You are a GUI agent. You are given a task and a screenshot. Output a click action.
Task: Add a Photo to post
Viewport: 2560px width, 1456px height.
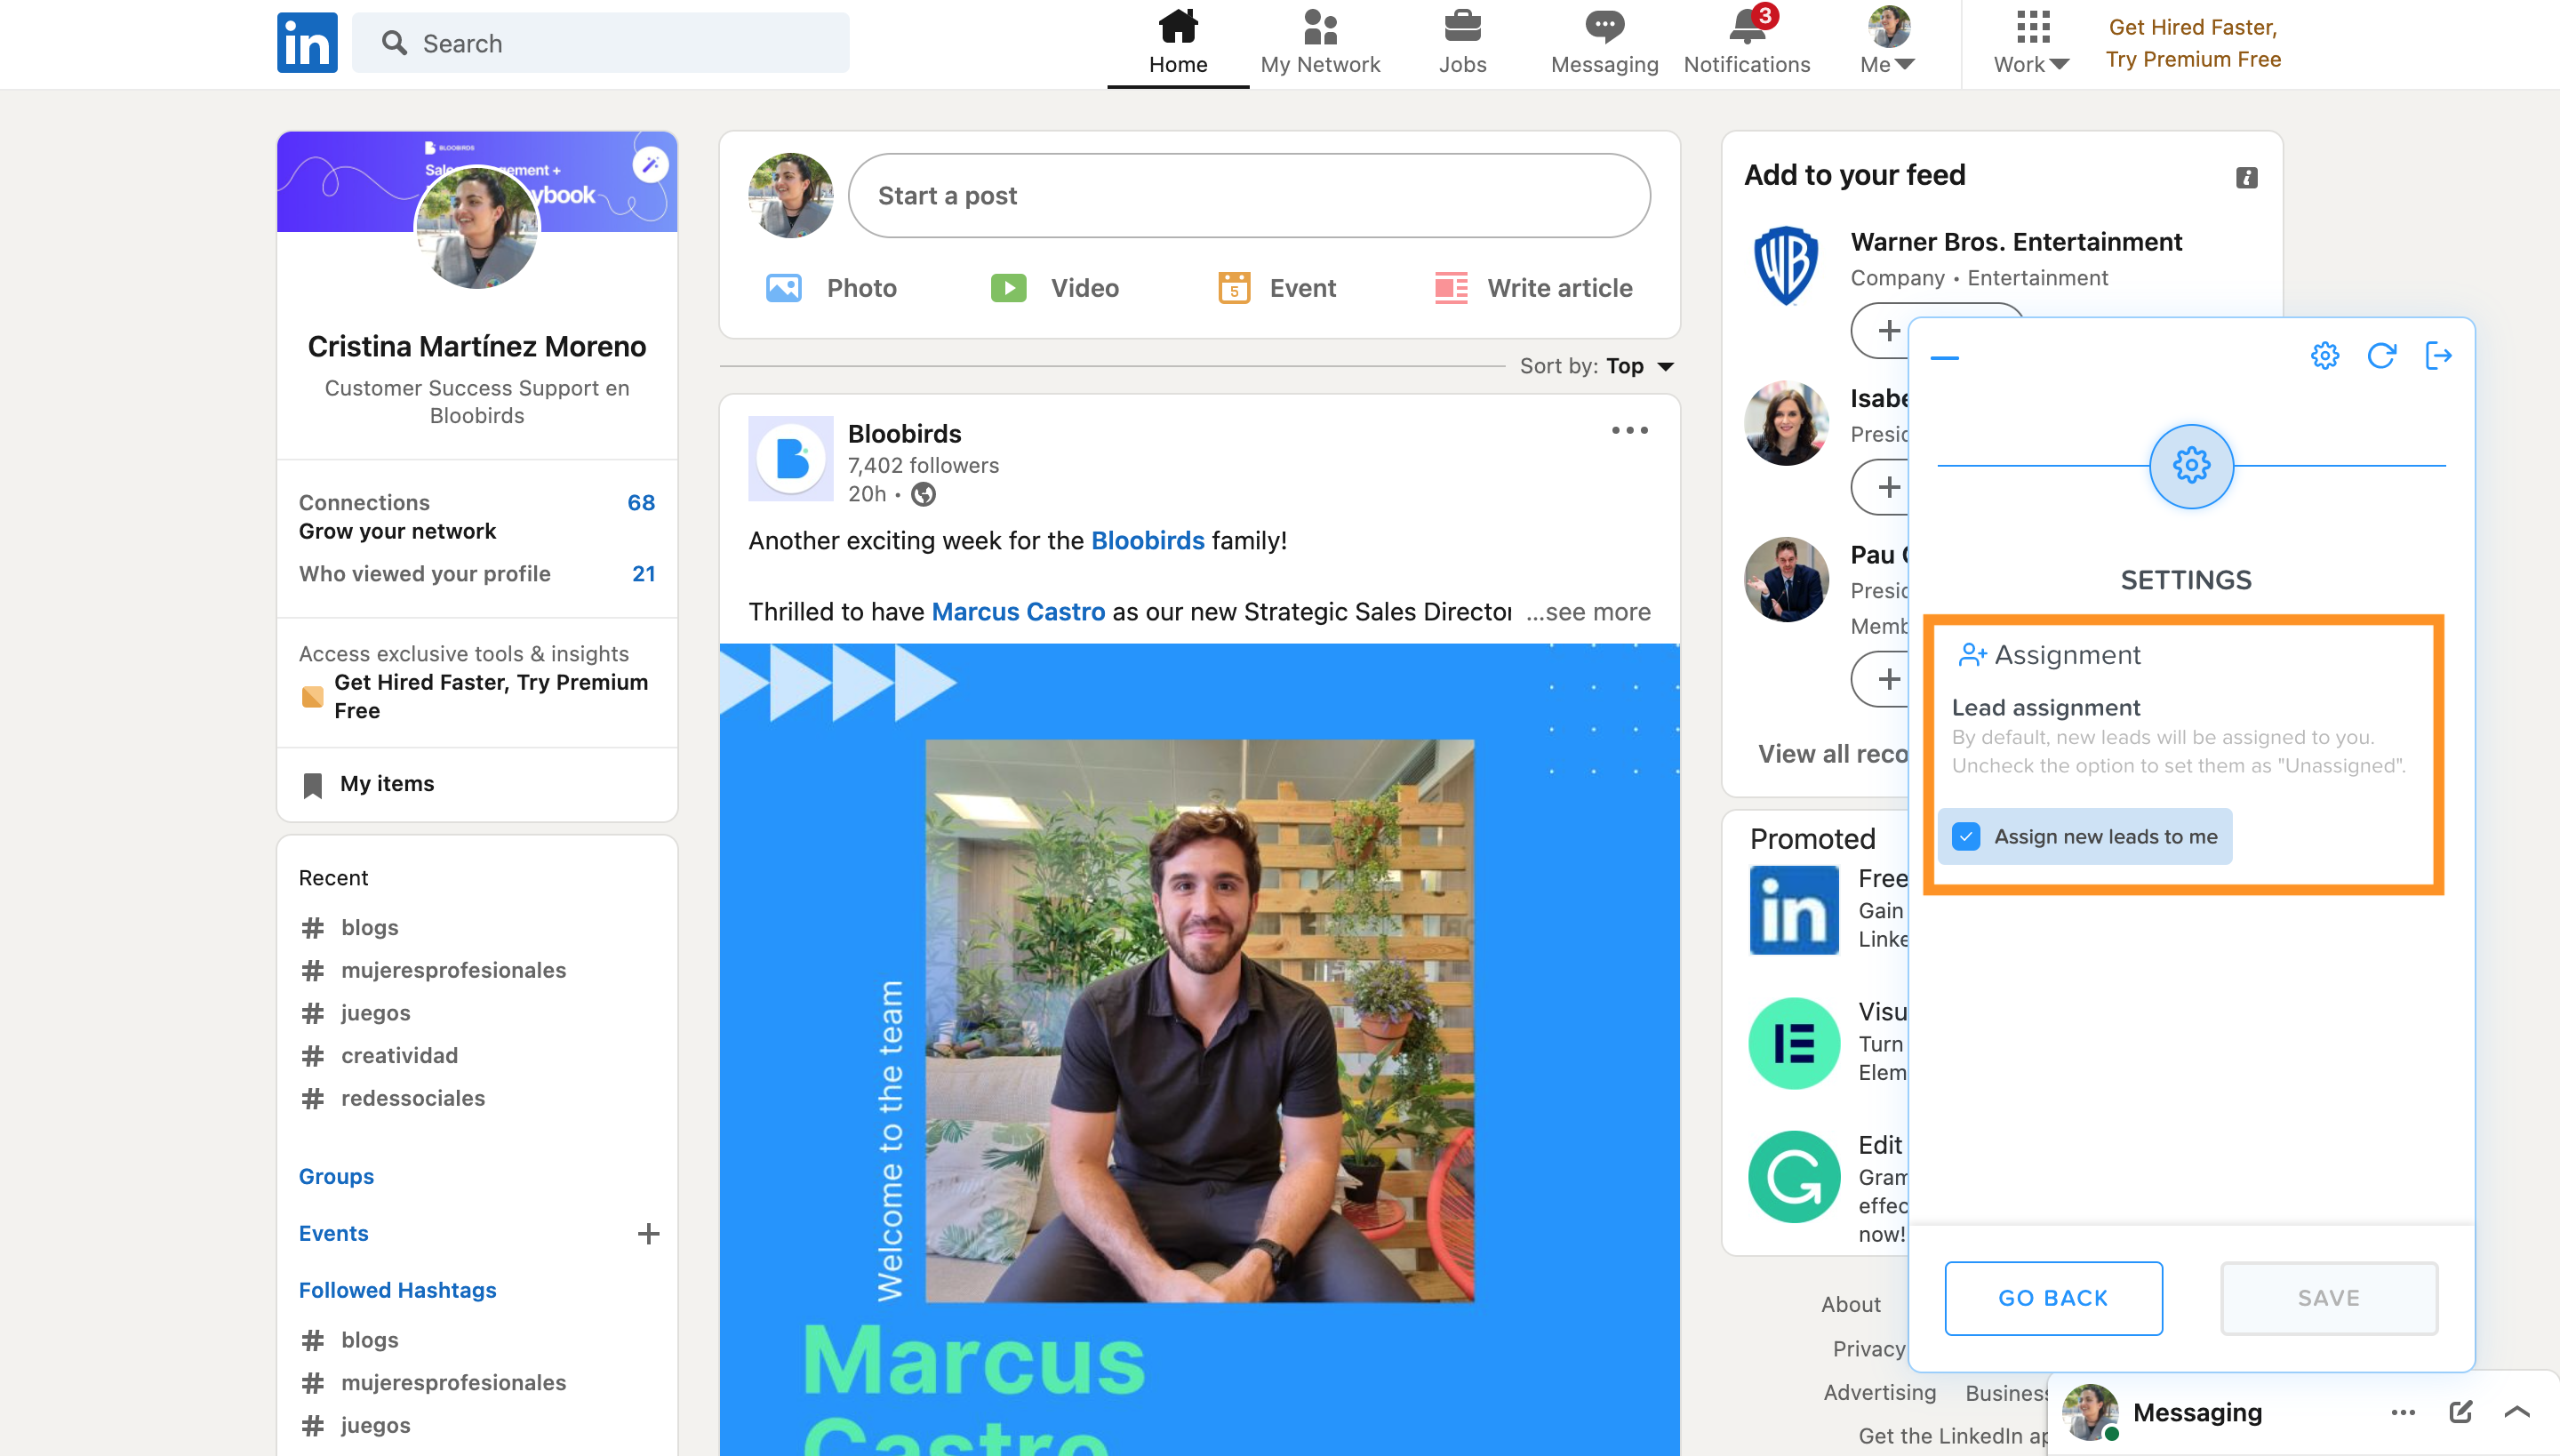pos(831,288)
